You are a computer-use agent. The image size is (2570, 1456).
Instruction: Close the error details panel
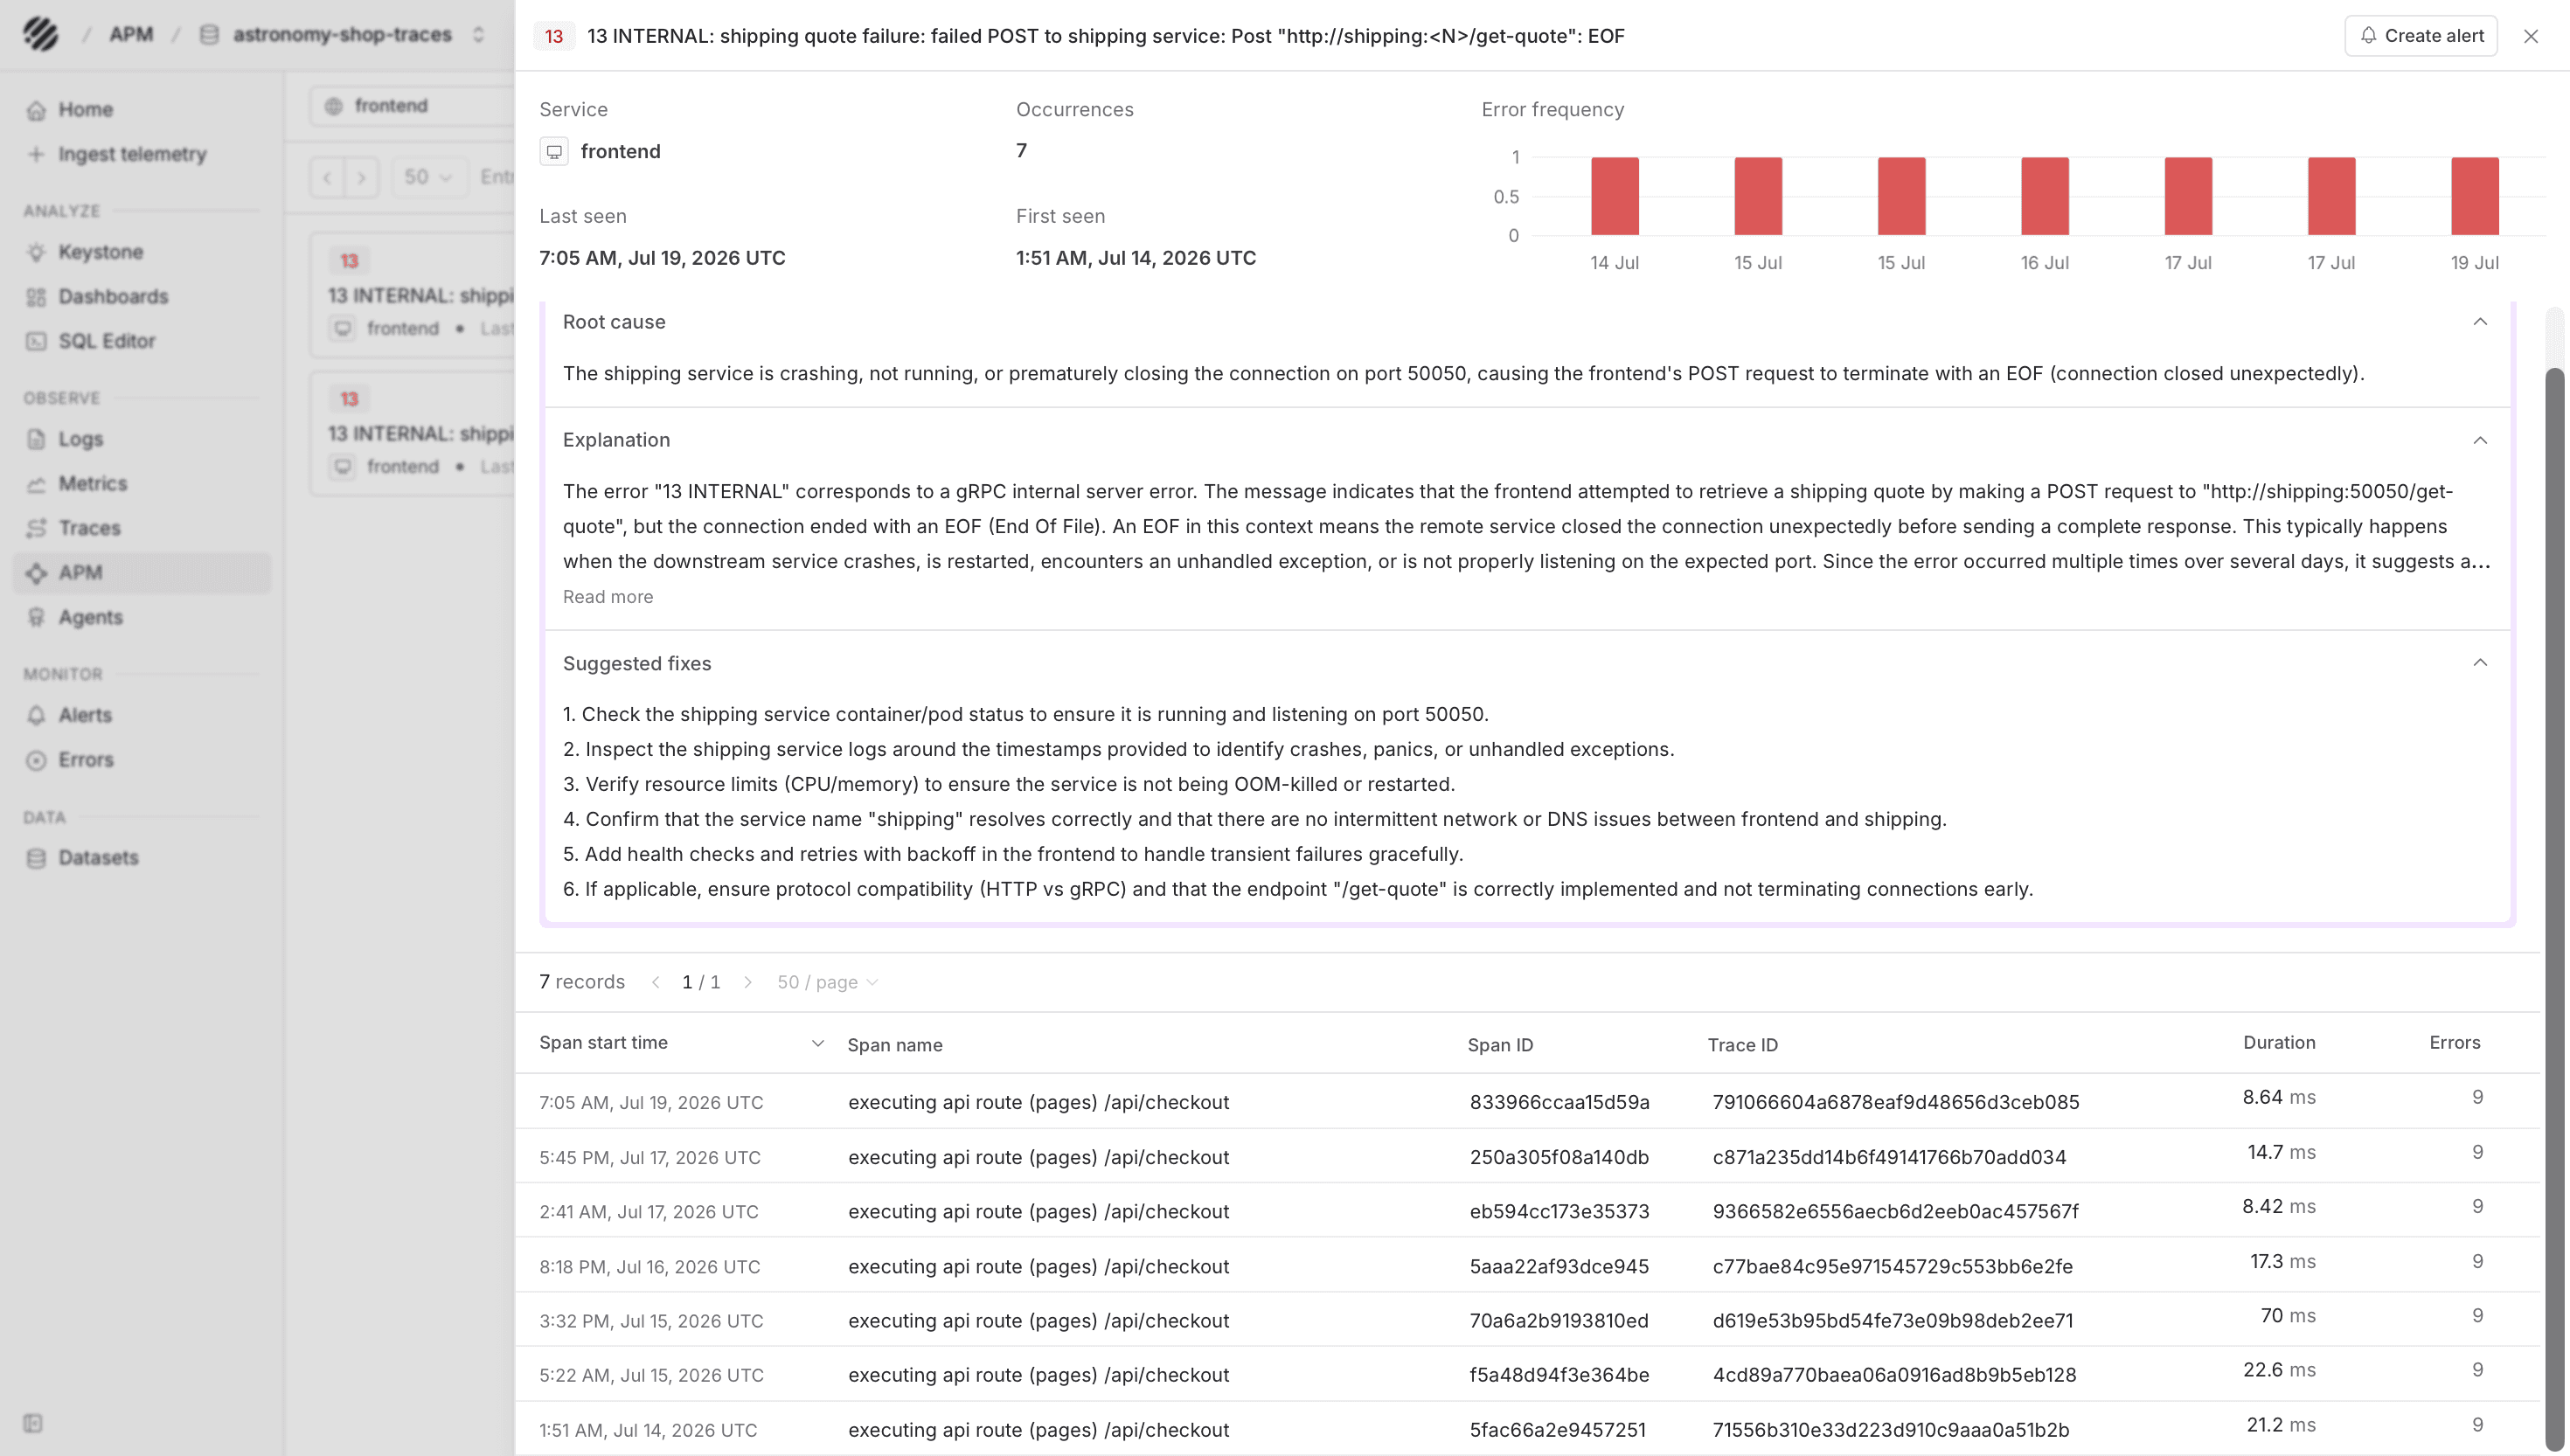(x=2531, y=36)
